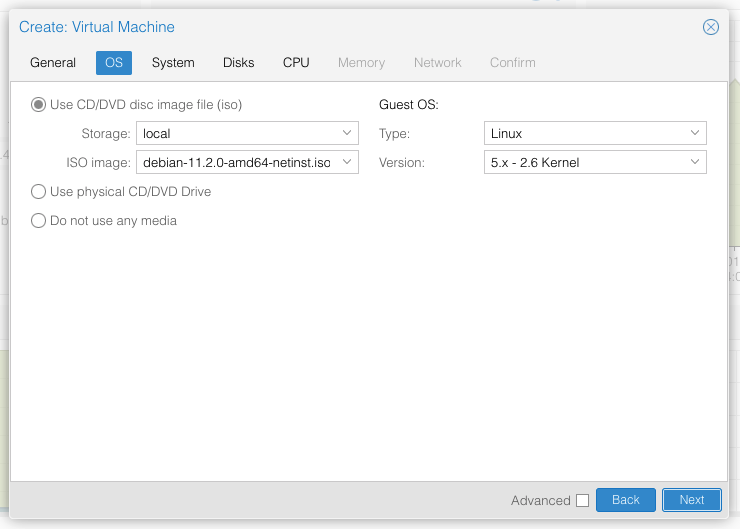Image resolution: width=740 pixels, height=529 pixels.
Task: Go to the CPU tab
Action: coord(296,62)
